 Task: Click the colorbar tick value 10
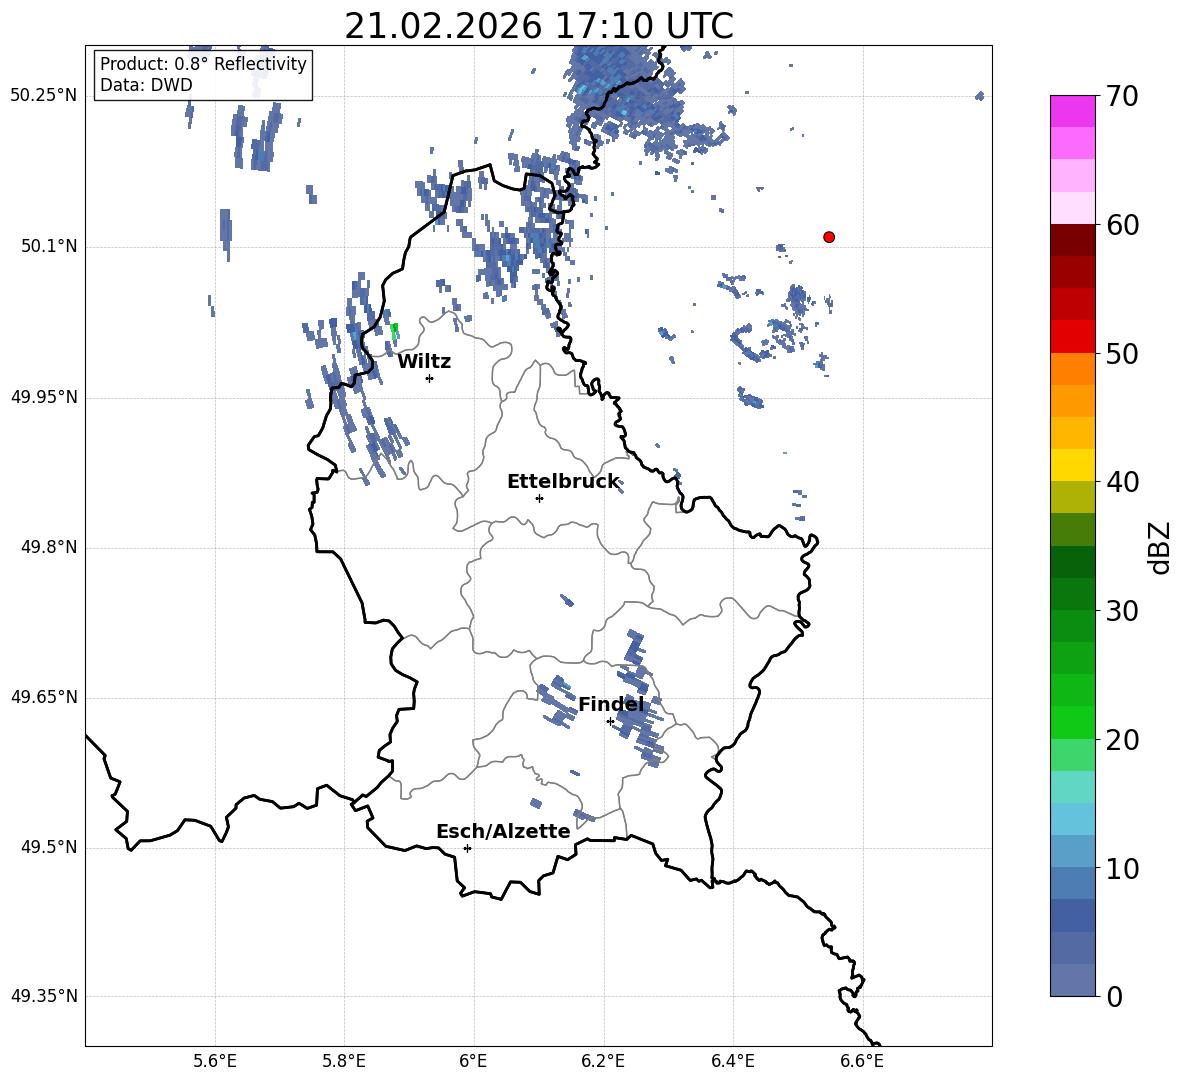click(1122, 869)
